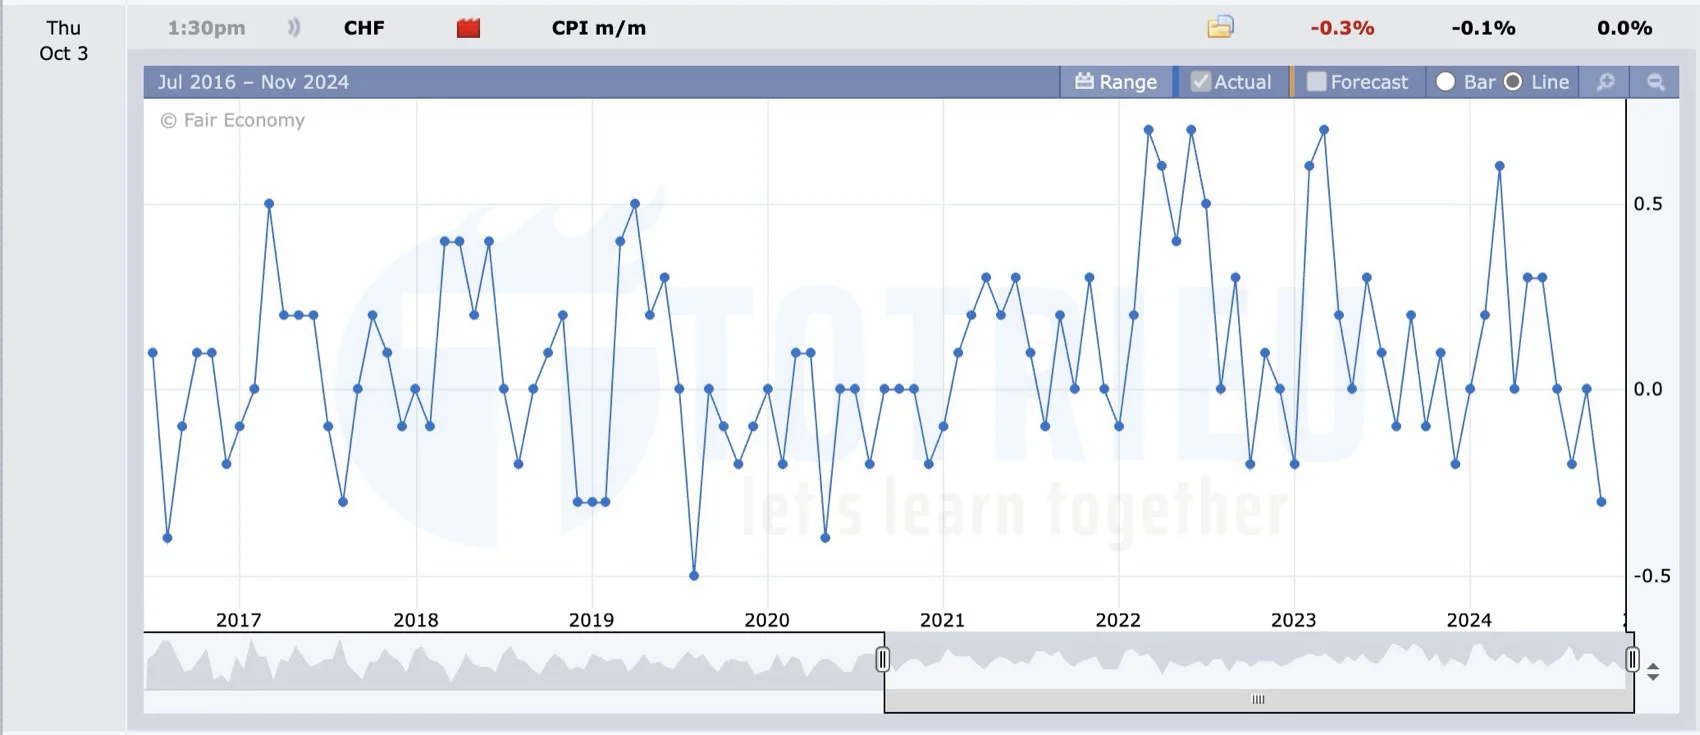Click the 2017 x-axis label
Viewport: 1700px width, 735px height.
click(x=238, y=620)
